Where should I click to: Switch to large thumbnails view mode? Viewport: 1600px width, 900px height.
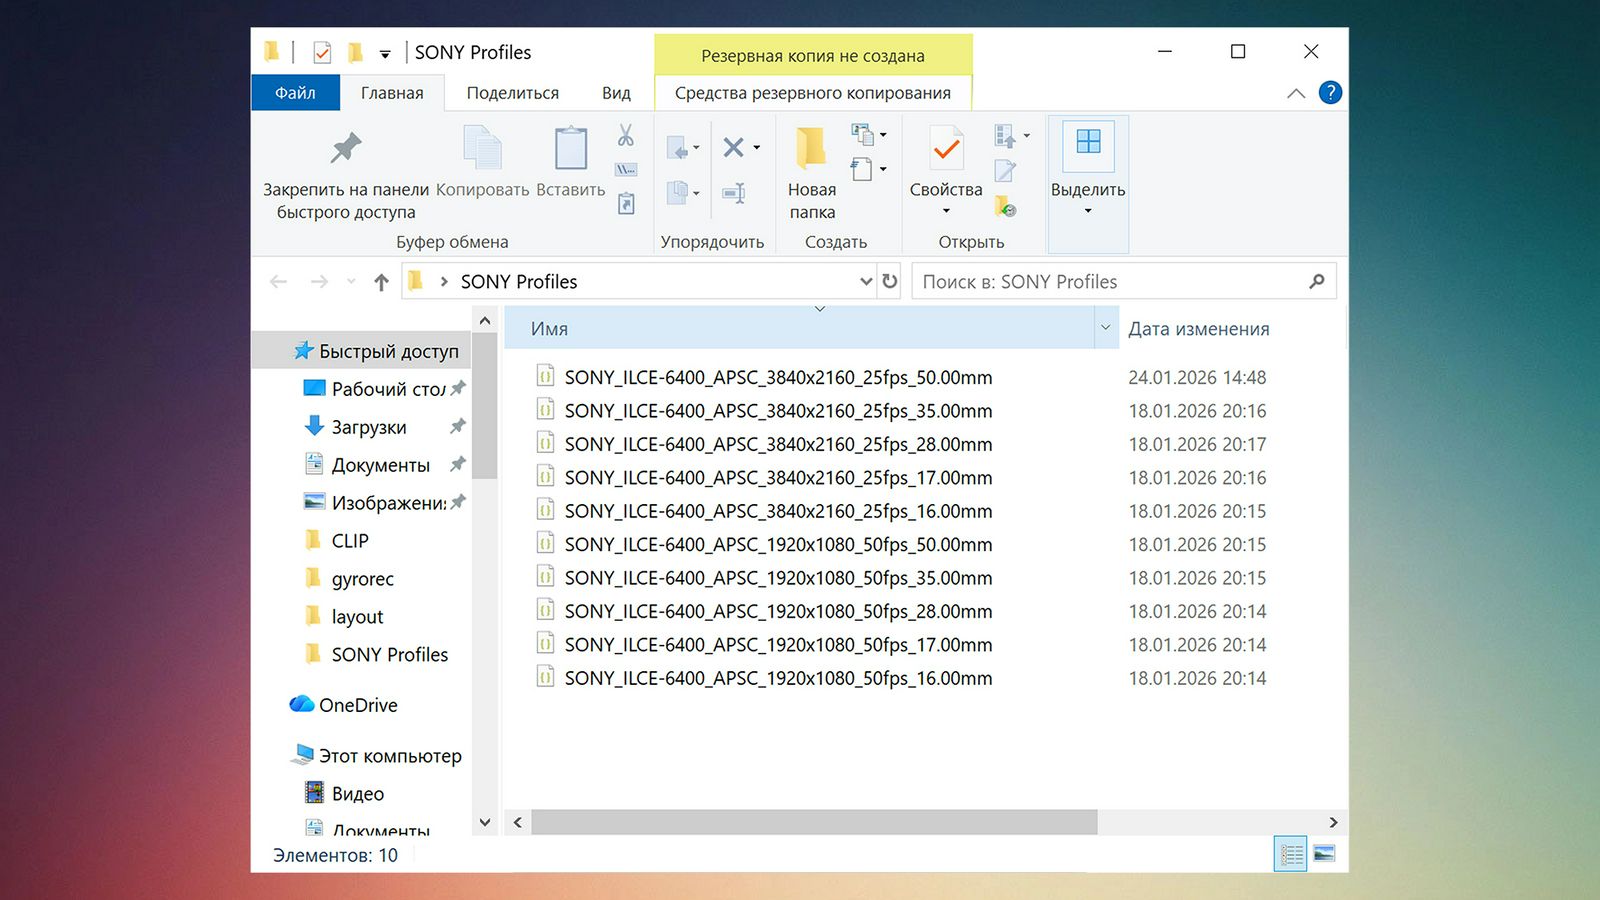1324,854
